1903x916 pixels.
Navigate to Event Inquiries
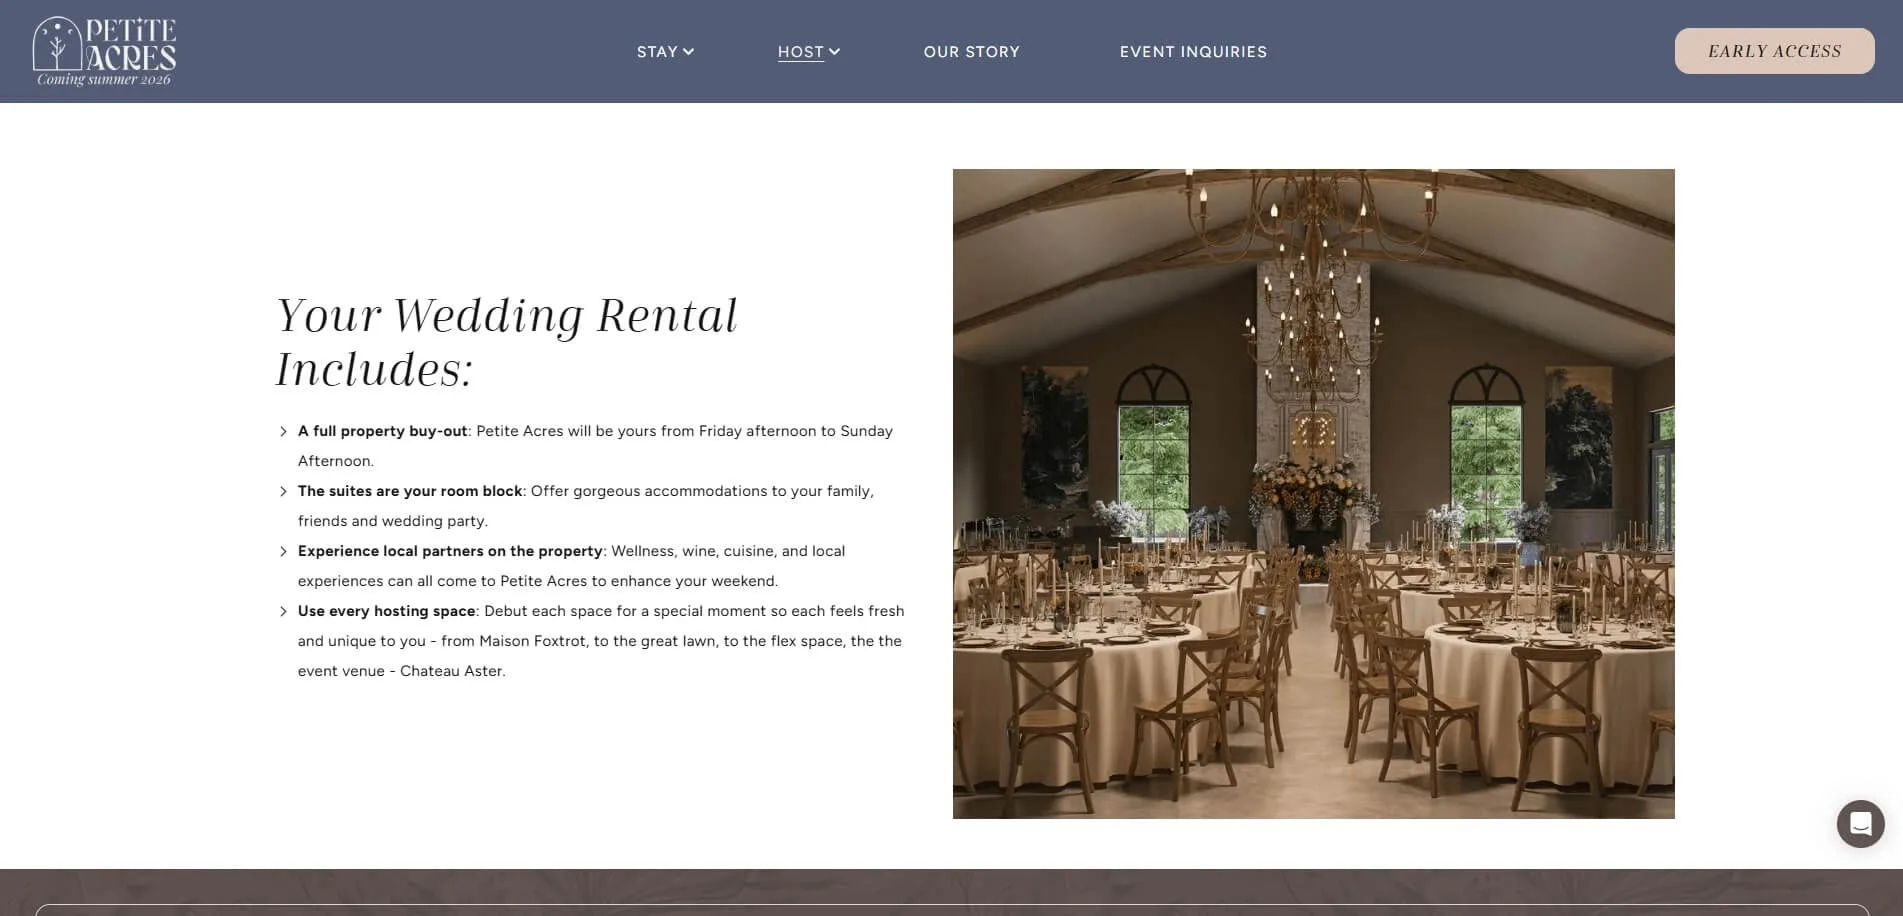[x=1193, y=52]
